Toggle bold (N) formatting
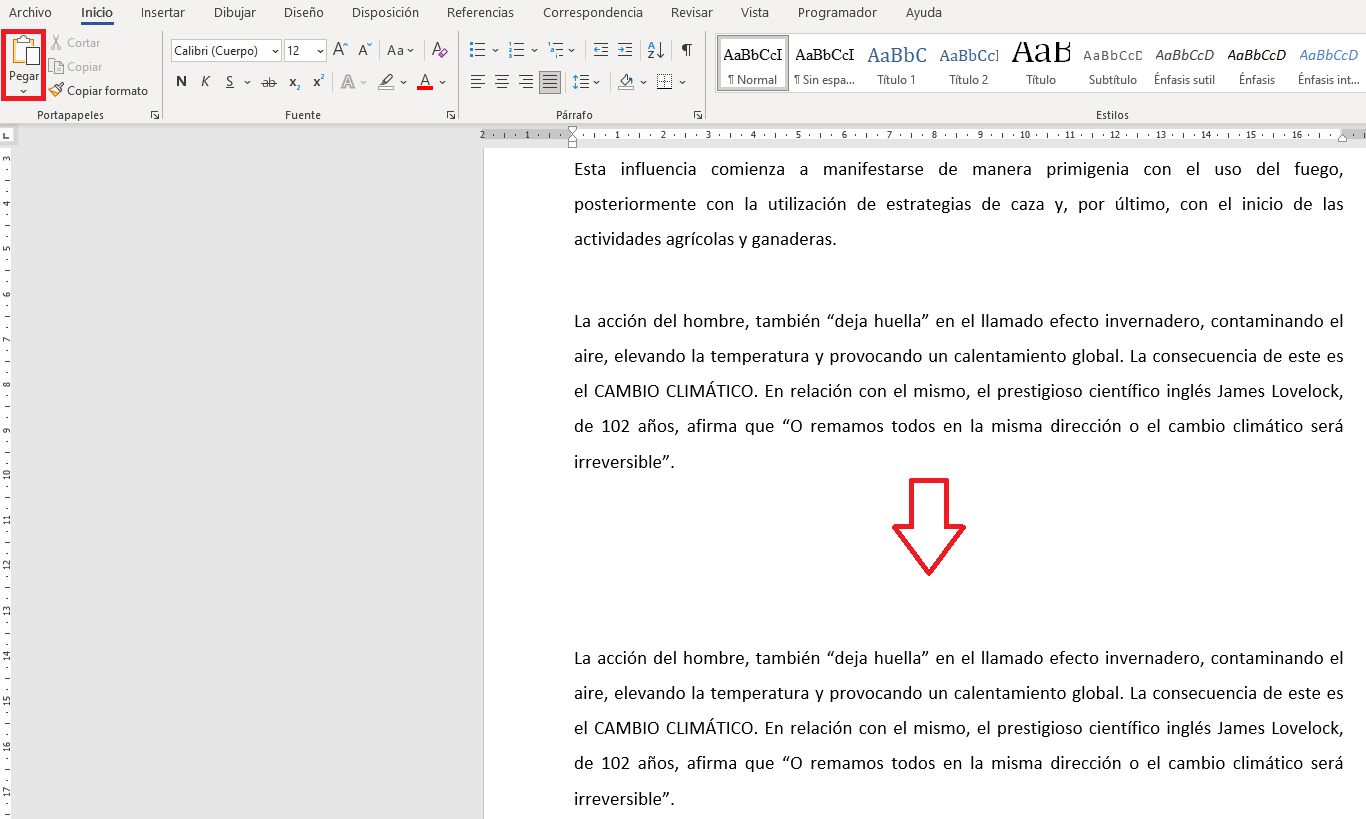Viewport: 1366px width, 819px height. 181,82
